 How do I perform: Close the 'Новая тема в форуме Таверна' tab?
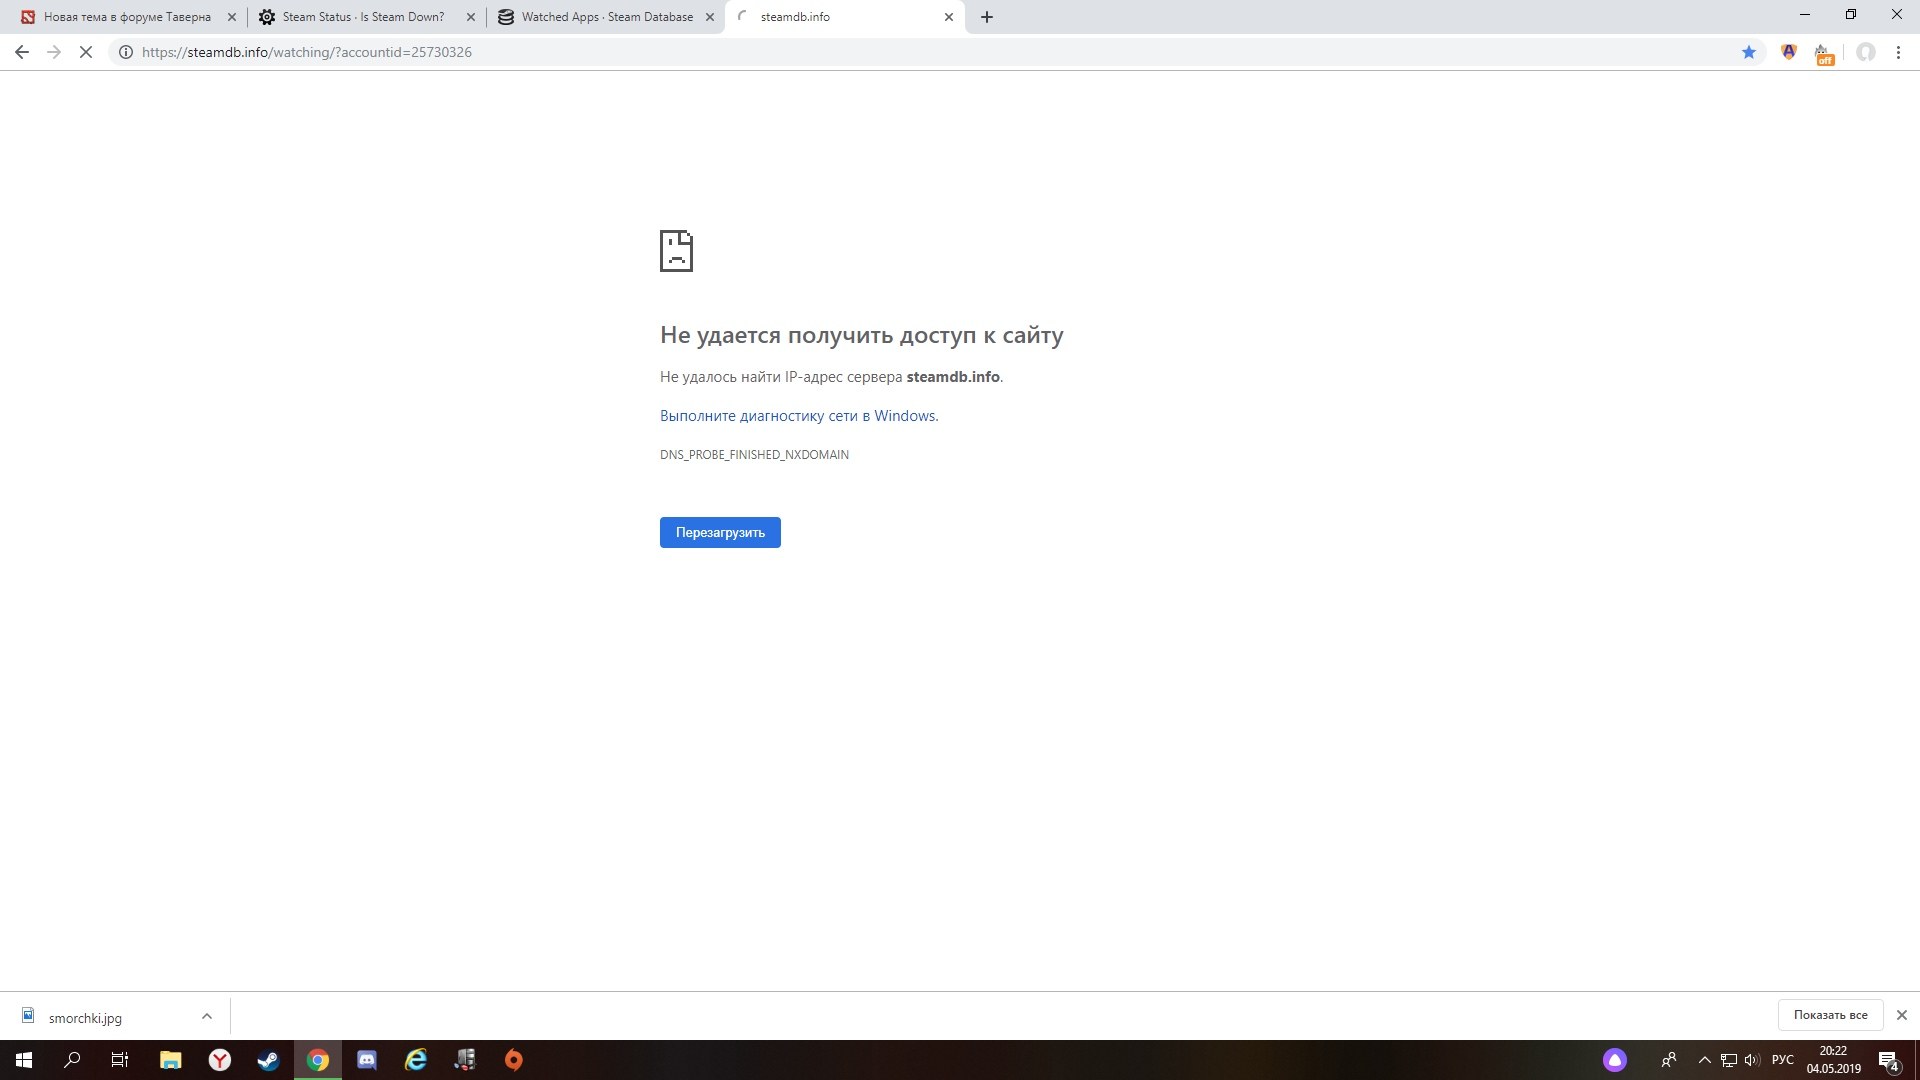tap(232, 17)
